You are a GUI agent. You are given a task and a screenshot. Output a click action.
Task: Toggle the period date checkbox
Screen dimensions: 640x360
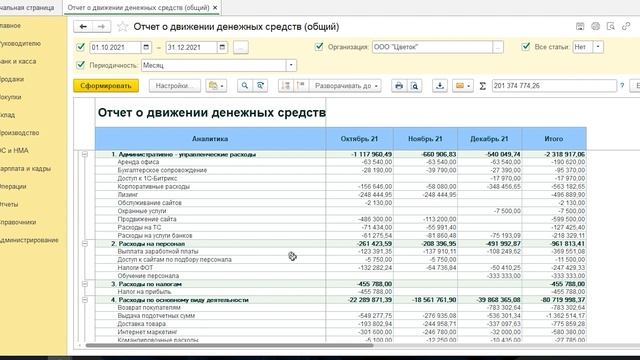coord(81,47)
